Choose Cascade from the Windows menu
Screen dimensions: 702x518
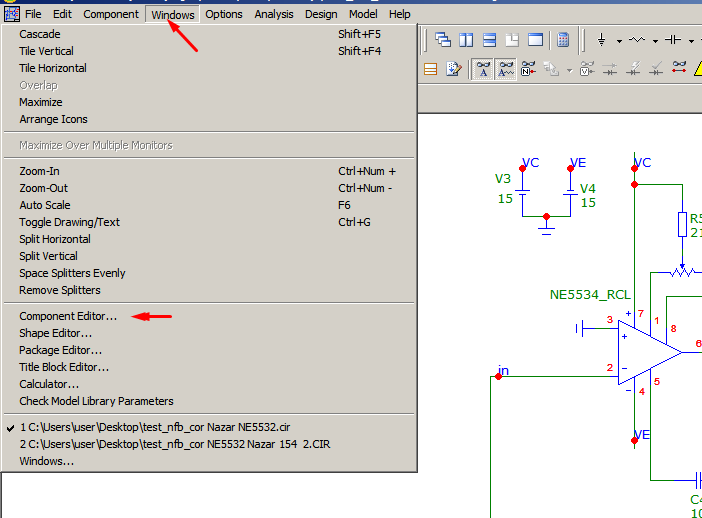pyautogui.click(x=209, y=34)
